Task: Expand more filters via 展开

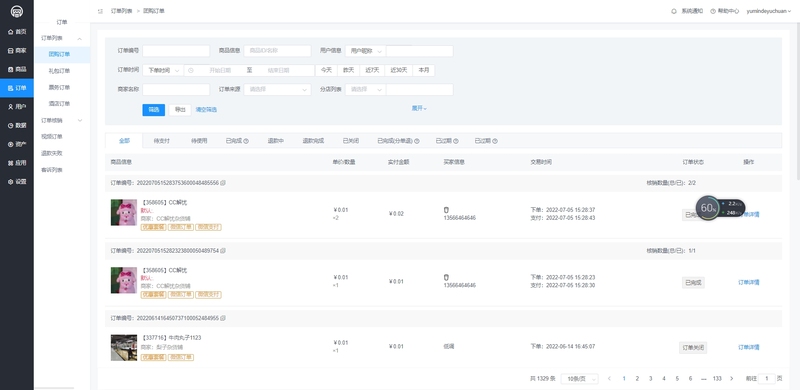Action: click(419, 108)
